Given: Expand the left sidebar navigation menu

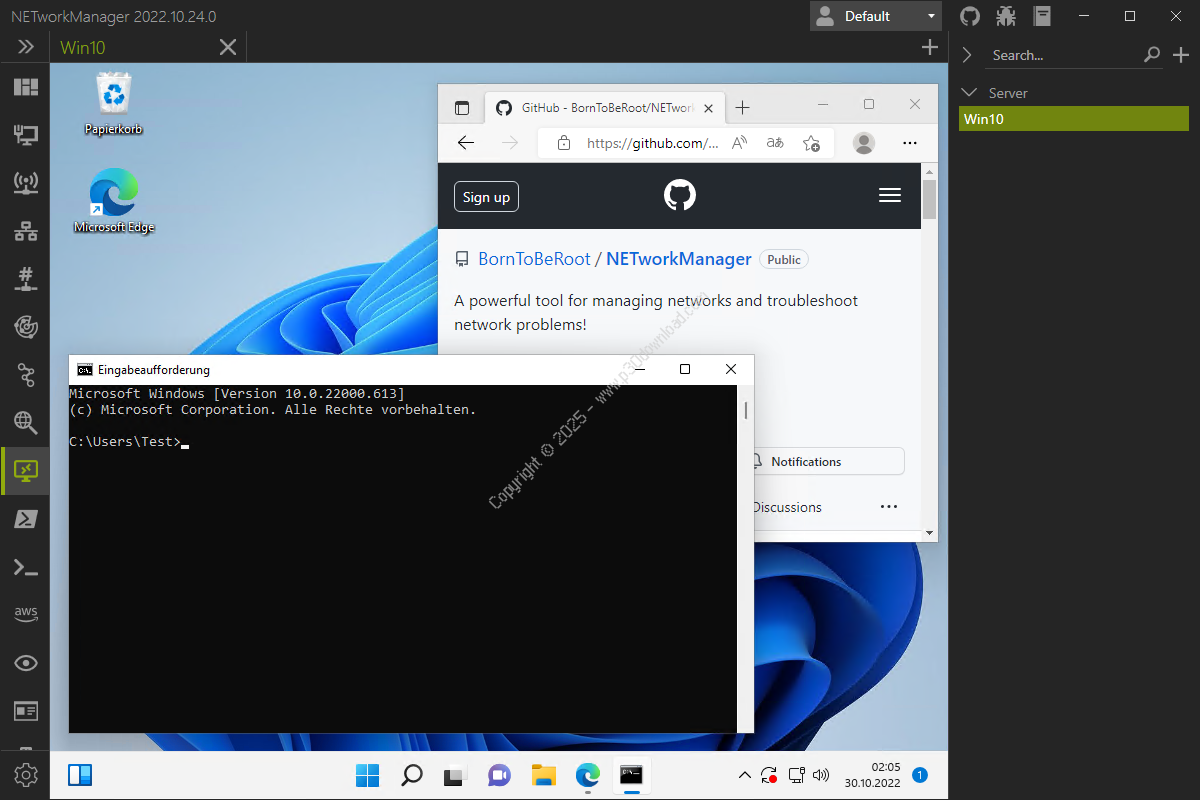Looking at the screenshot, I should pos(25,47).
